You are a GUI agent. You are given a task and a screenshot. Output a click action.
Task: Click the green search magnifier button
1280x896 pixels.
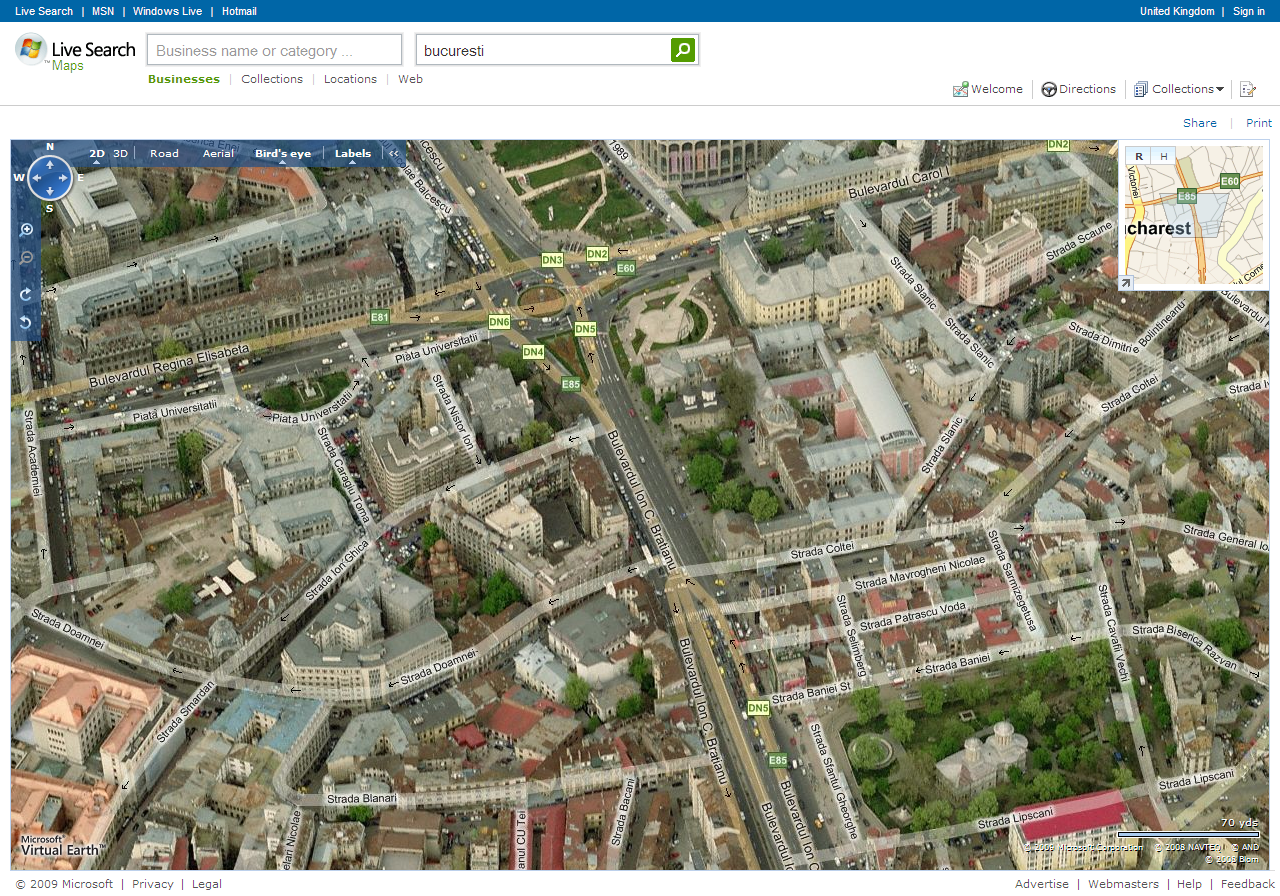(x=683, y=50)
